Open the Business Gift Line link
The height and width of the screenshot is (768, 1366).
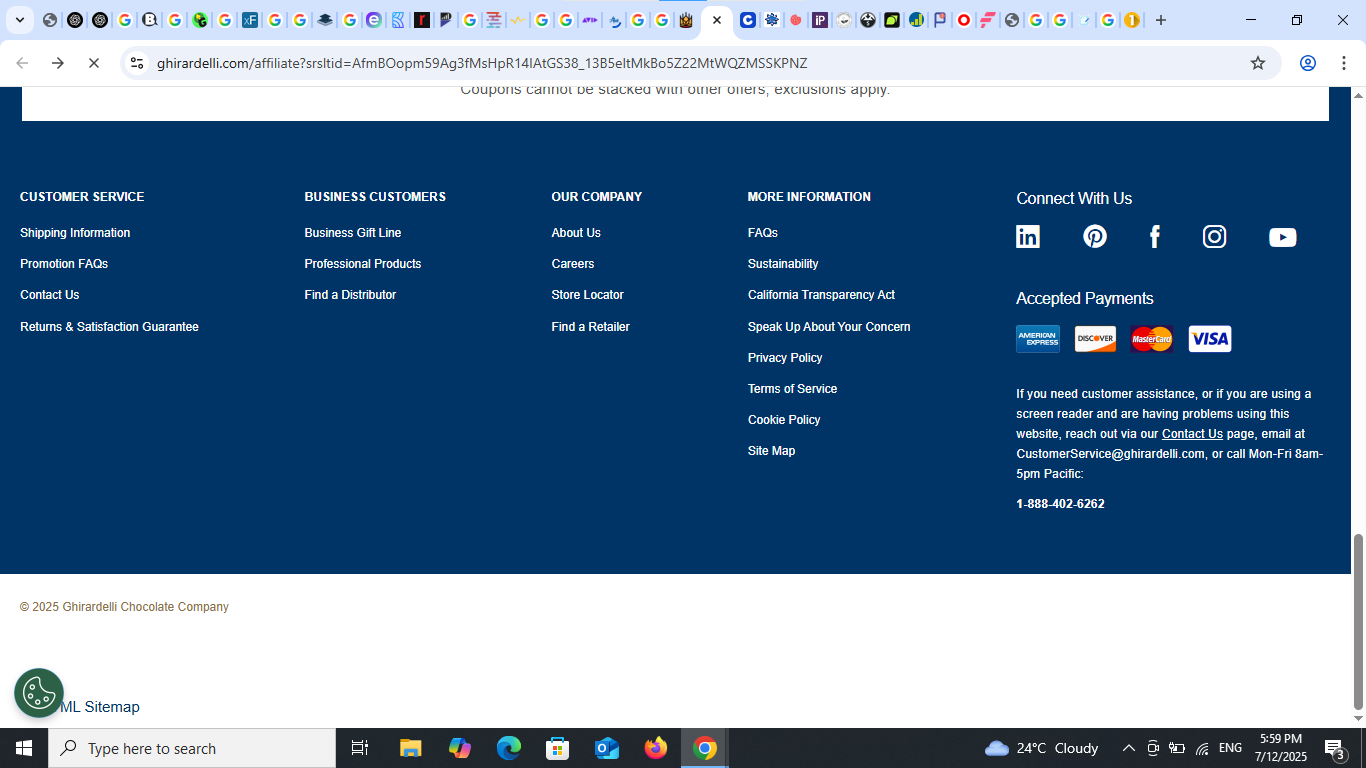[x=353, y=233]
